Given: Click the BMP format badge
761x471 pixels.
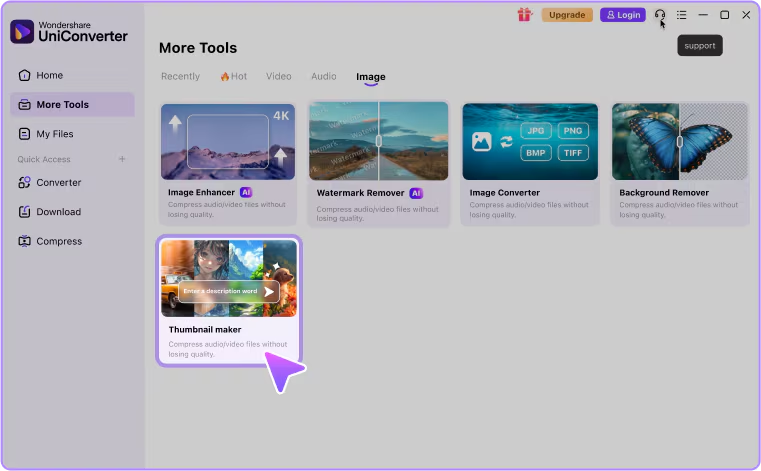Looking at the screenshot, I should [x=536, y=153].
